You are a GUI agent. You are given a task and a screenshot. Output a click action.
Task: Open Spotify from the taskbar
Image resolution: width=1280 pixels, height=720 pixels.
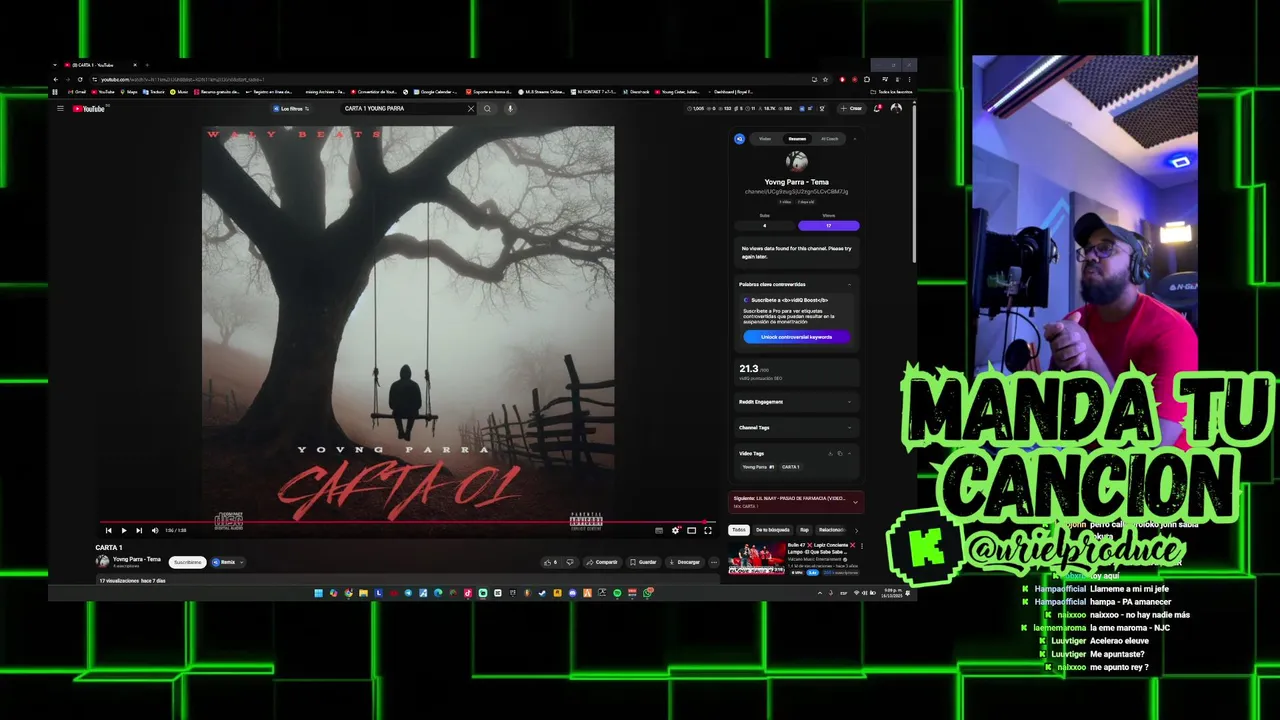[617, 593]
